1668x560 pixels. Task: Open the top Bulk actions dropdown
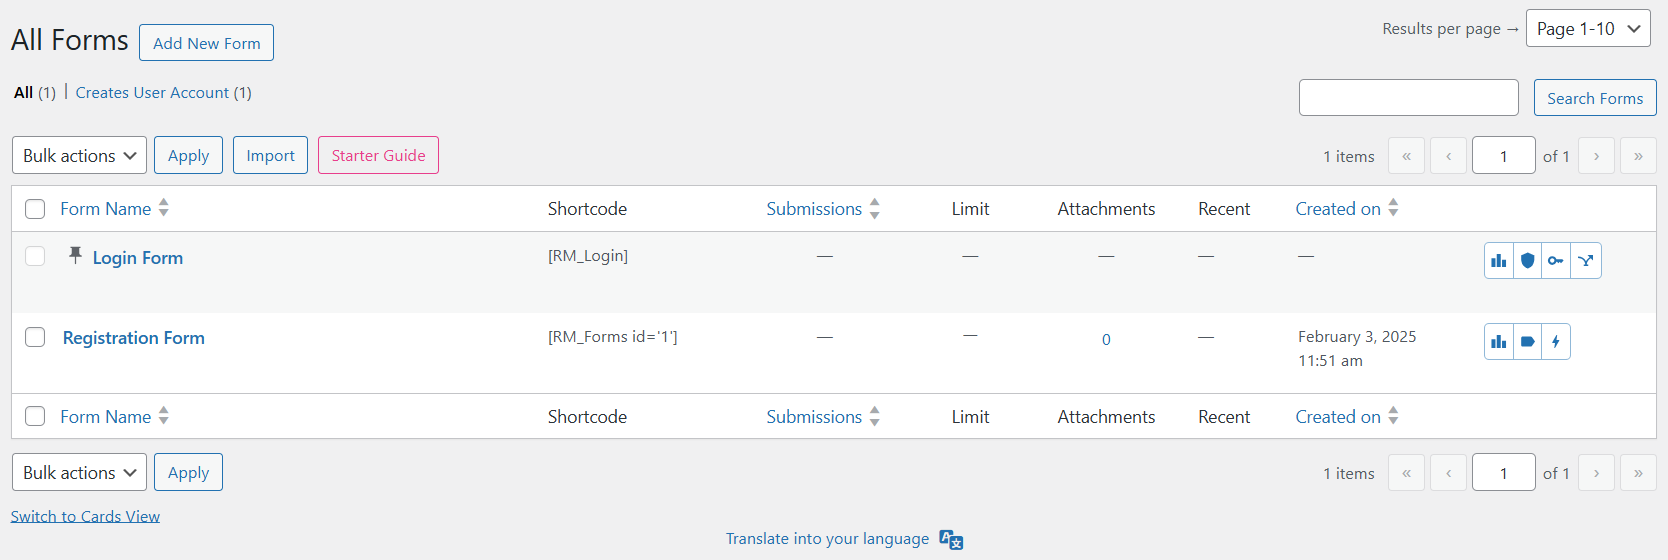tap(79, 156)
